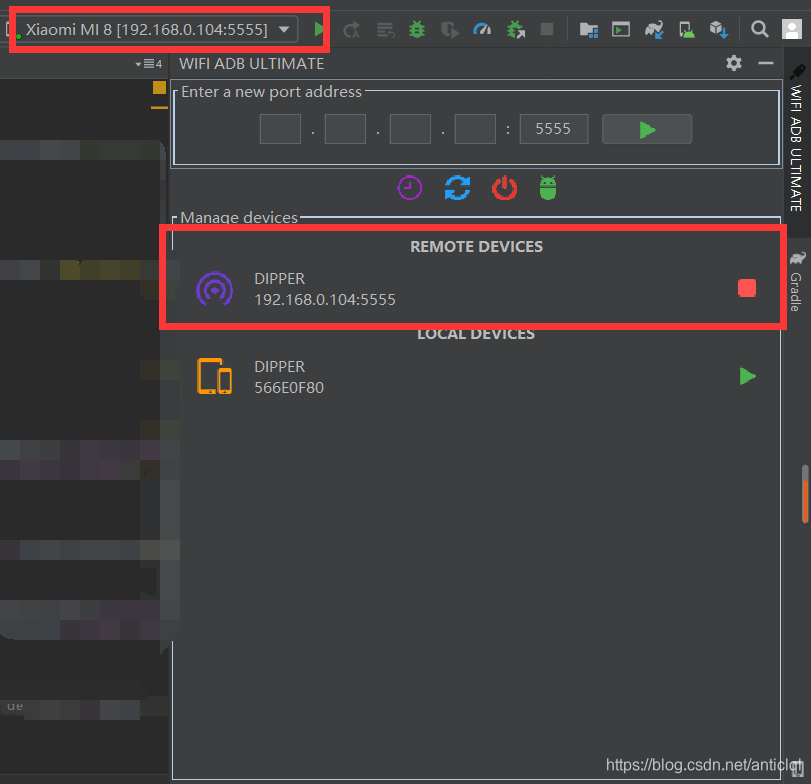The width and height of the screenshot is (811, 784).
Task: Run app with coverage icon
Action: click(449, 30)
